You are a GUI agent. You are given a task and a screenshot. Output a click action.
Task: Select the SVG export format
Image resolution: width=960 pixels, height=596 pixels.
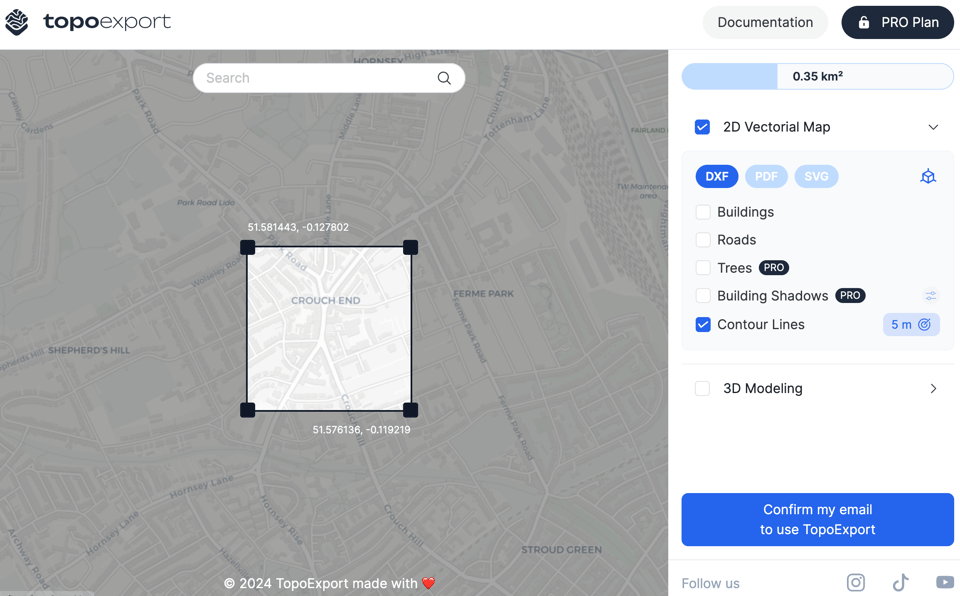(x=816, y=177)
